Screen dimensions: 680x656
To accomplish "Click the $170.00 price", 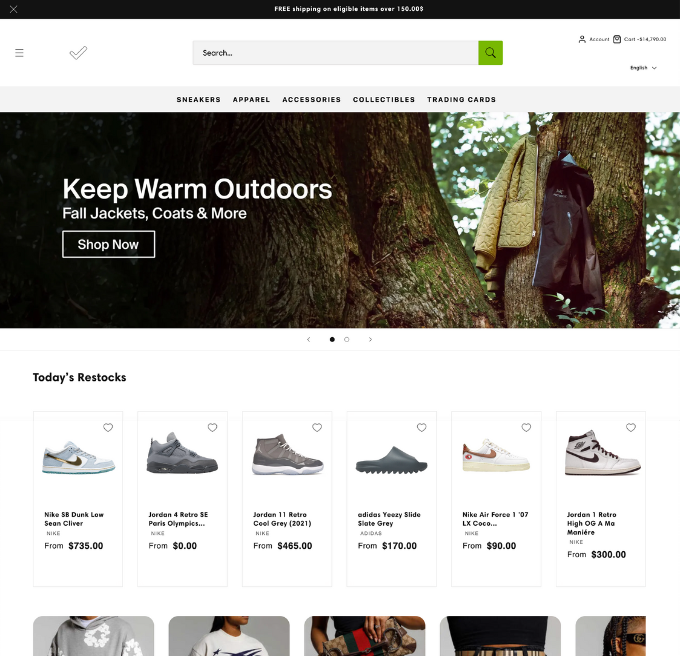I will click(399, 546).
